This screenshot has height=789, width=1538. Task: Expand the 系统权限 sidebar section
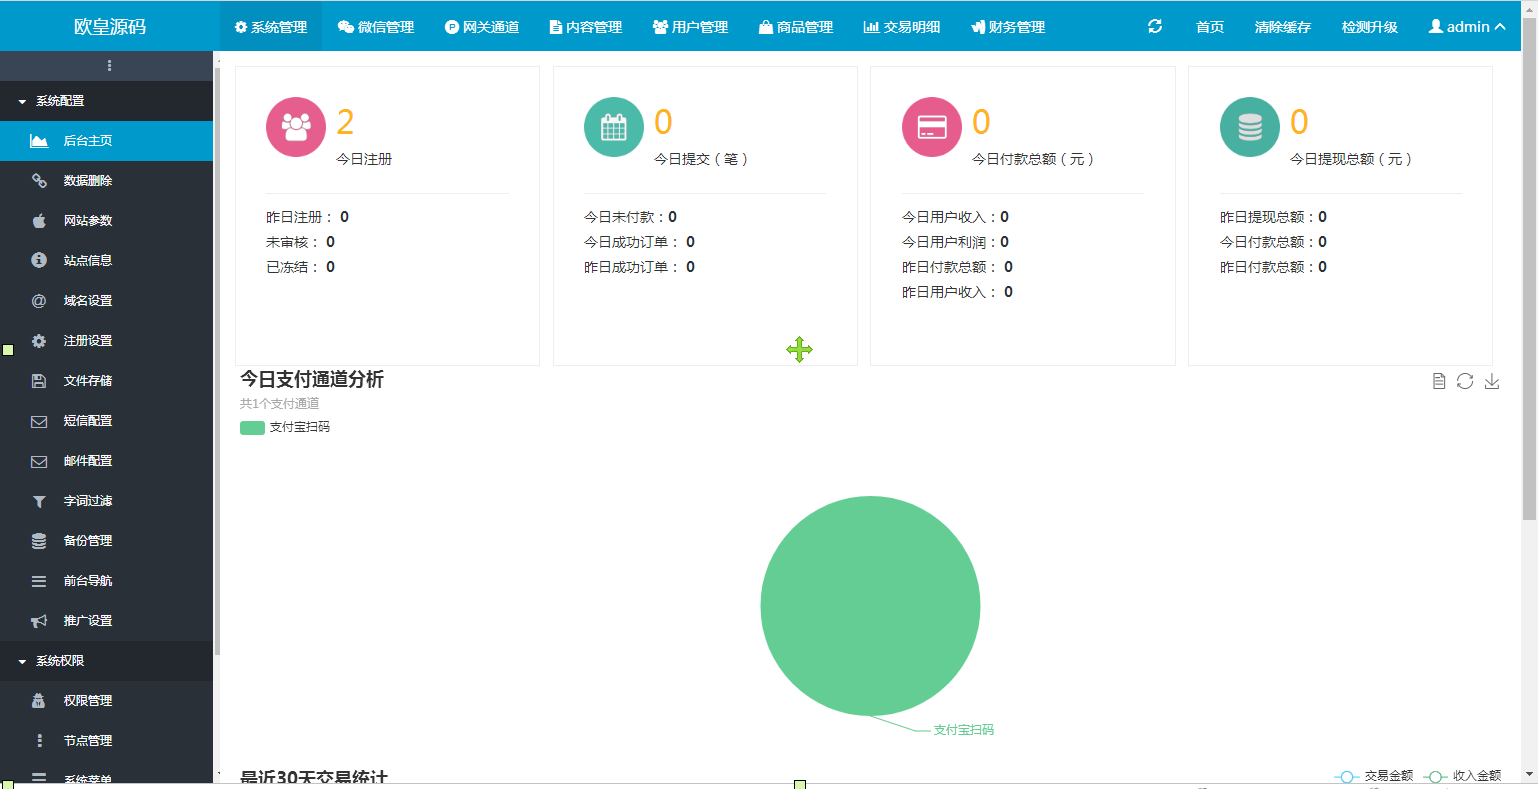tap(60, 661)
